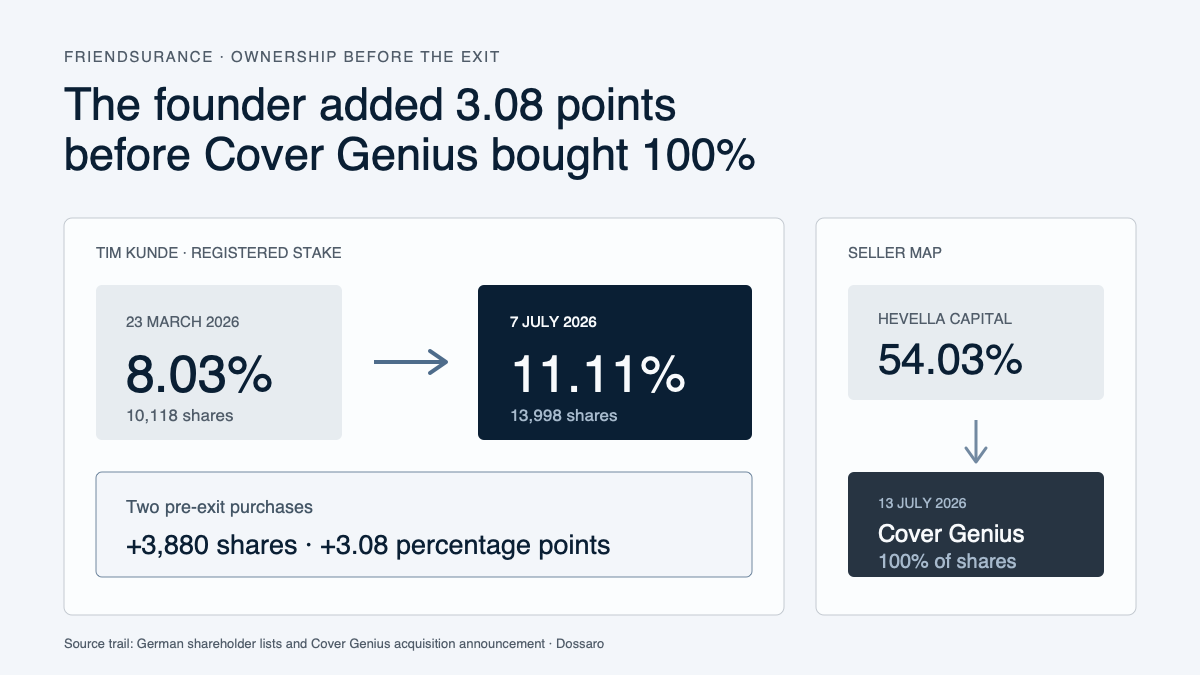Click the 10,118 shares text

pos(180,415)
